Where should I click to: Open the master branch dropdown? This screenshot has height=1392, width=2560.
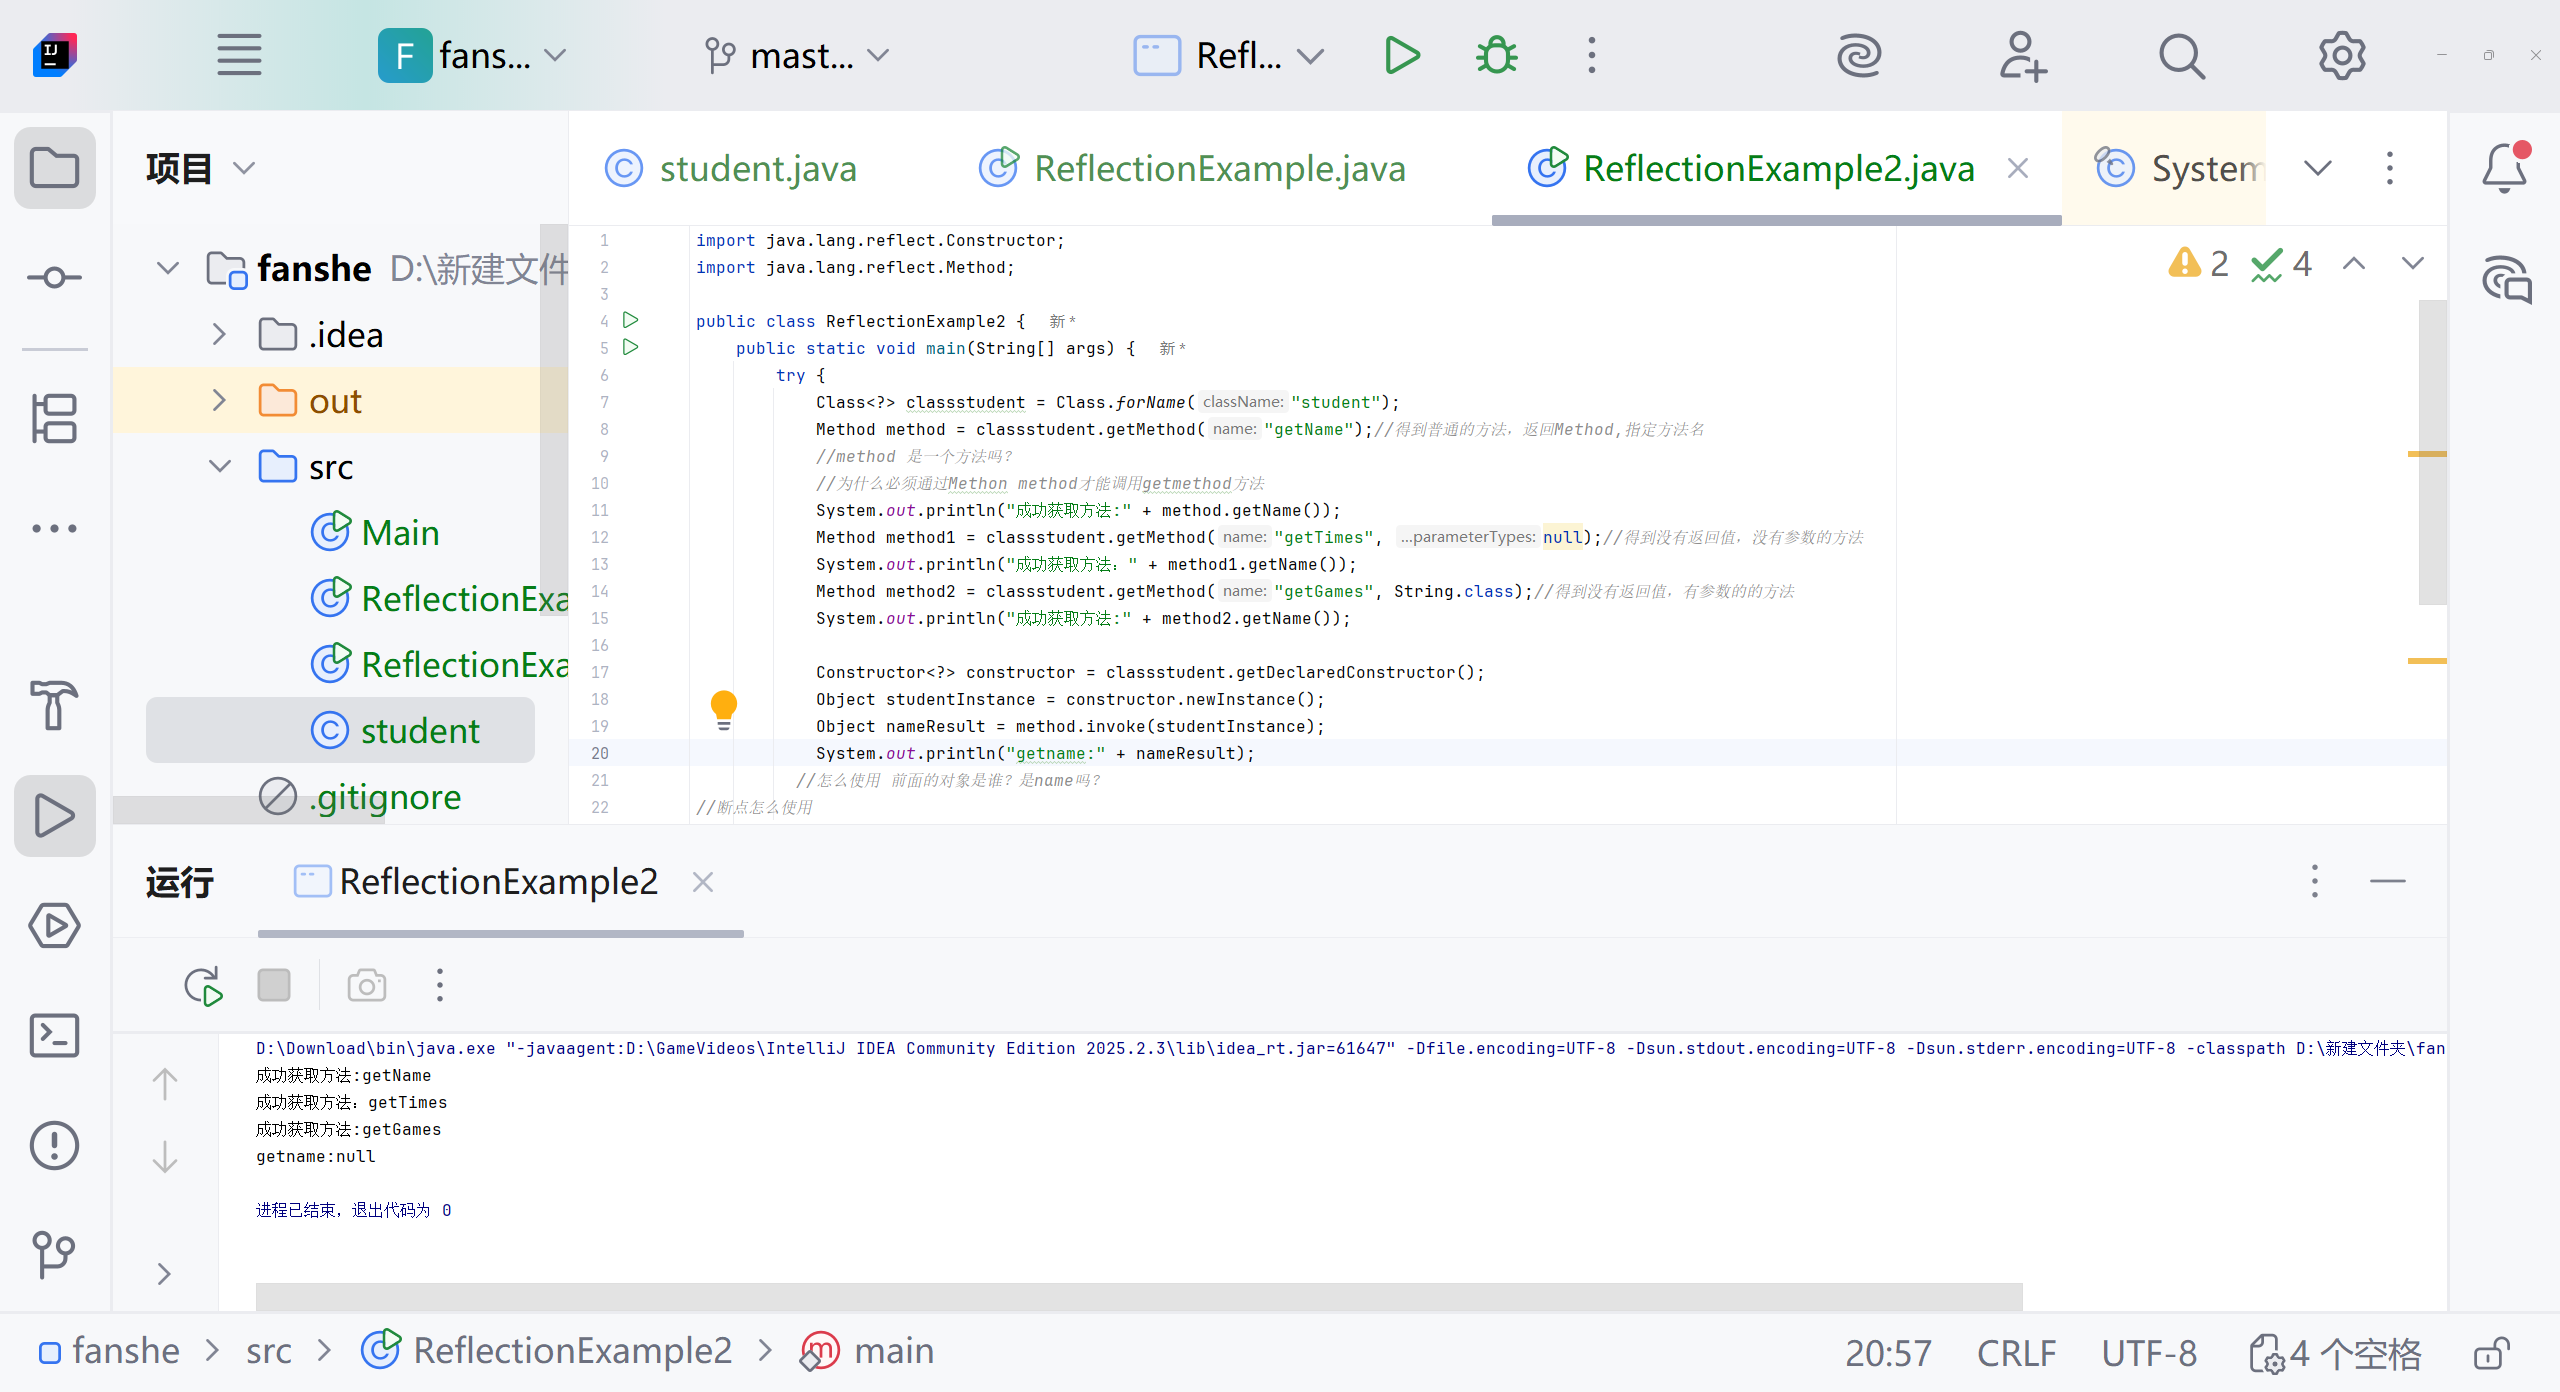coord(798,56)
